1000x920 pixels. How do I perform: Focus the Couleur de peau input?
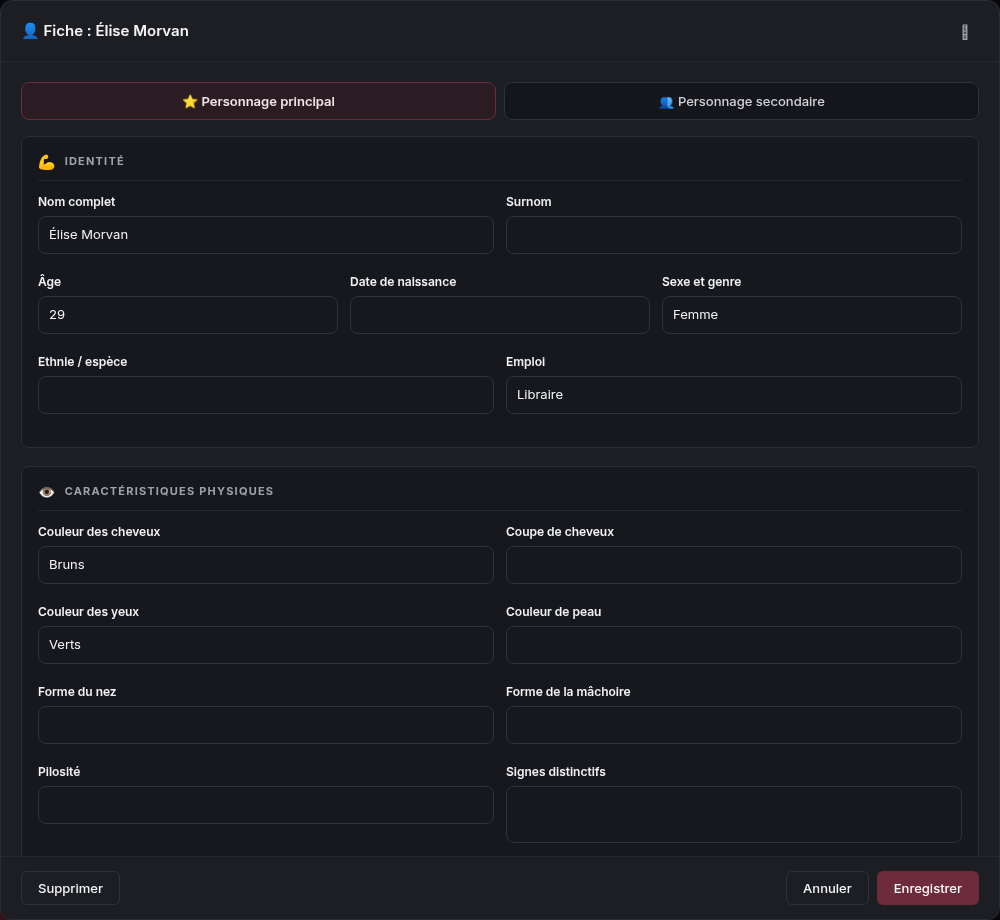click(x=733, y=645)
